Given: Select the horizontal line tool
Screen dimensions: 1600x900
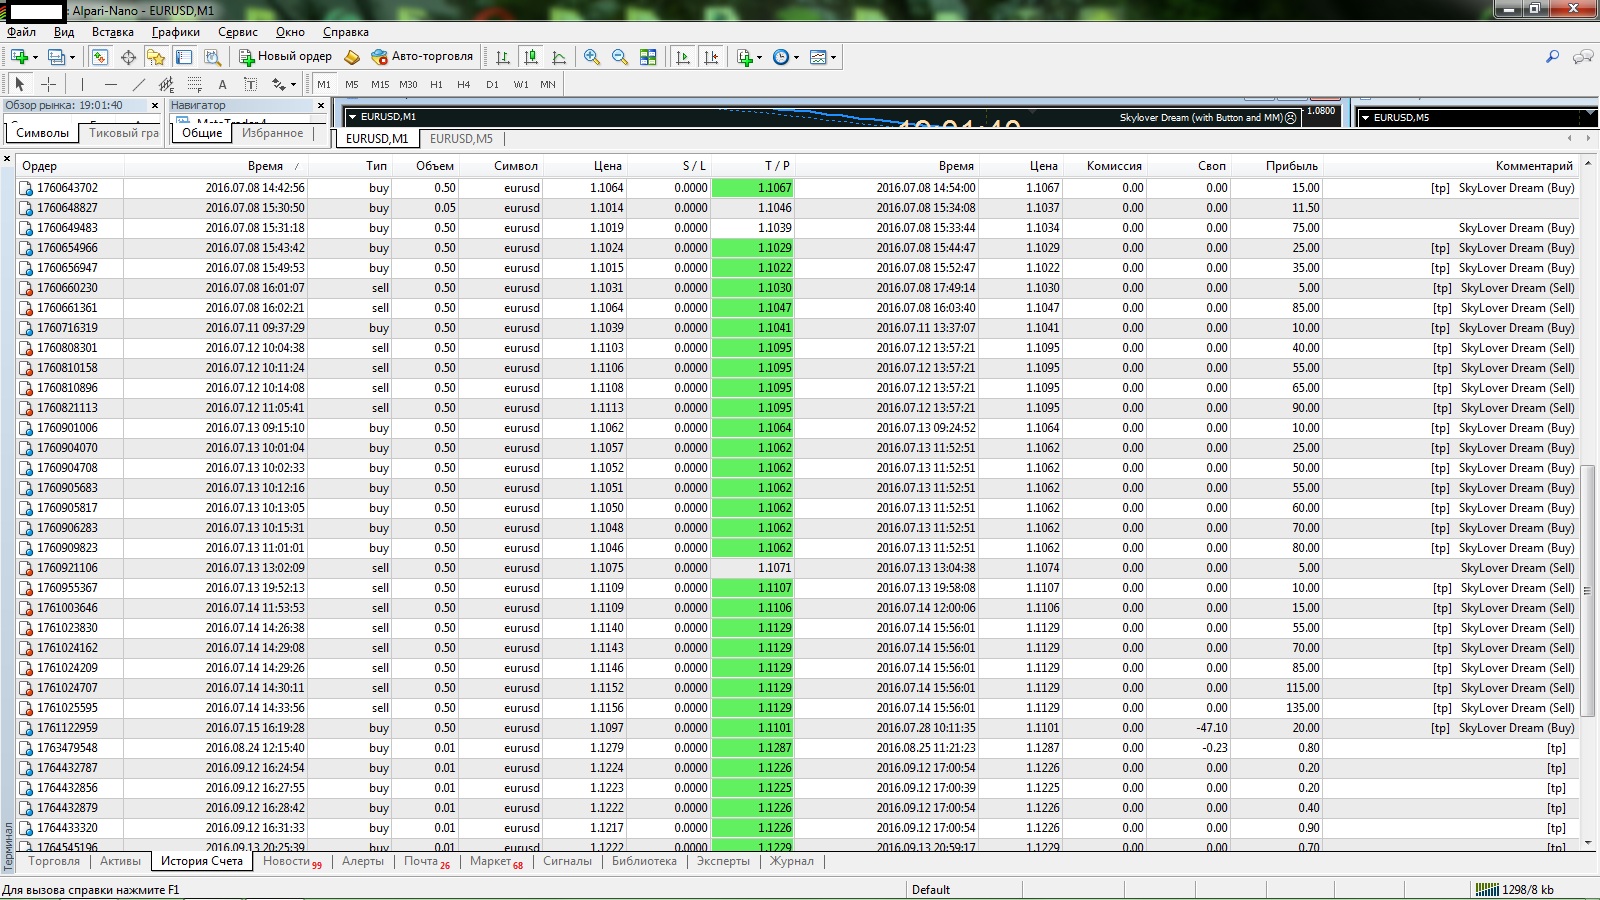Looking at the screenshot, I should (110, 84).
